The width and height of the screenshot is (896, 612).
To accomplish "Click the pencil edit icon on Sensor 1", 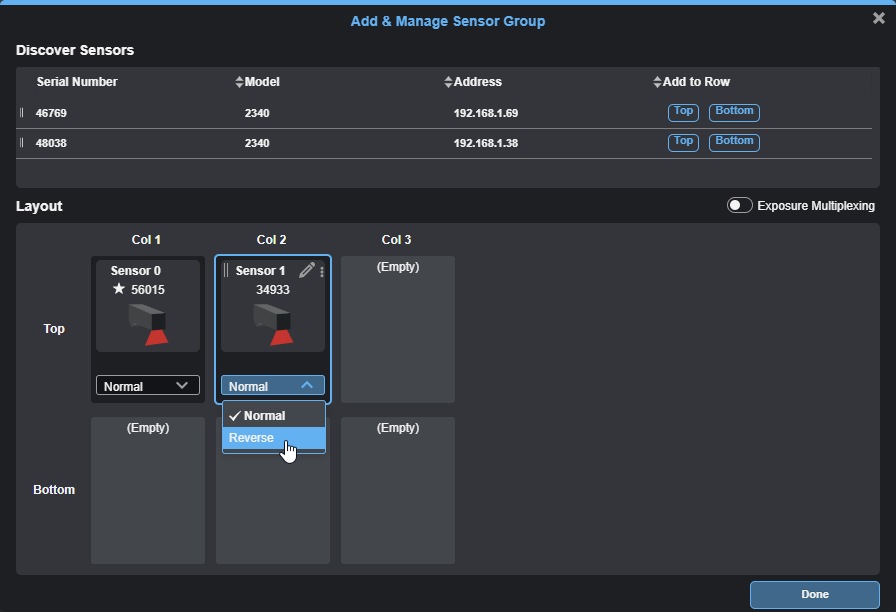I will click(307, 270).
